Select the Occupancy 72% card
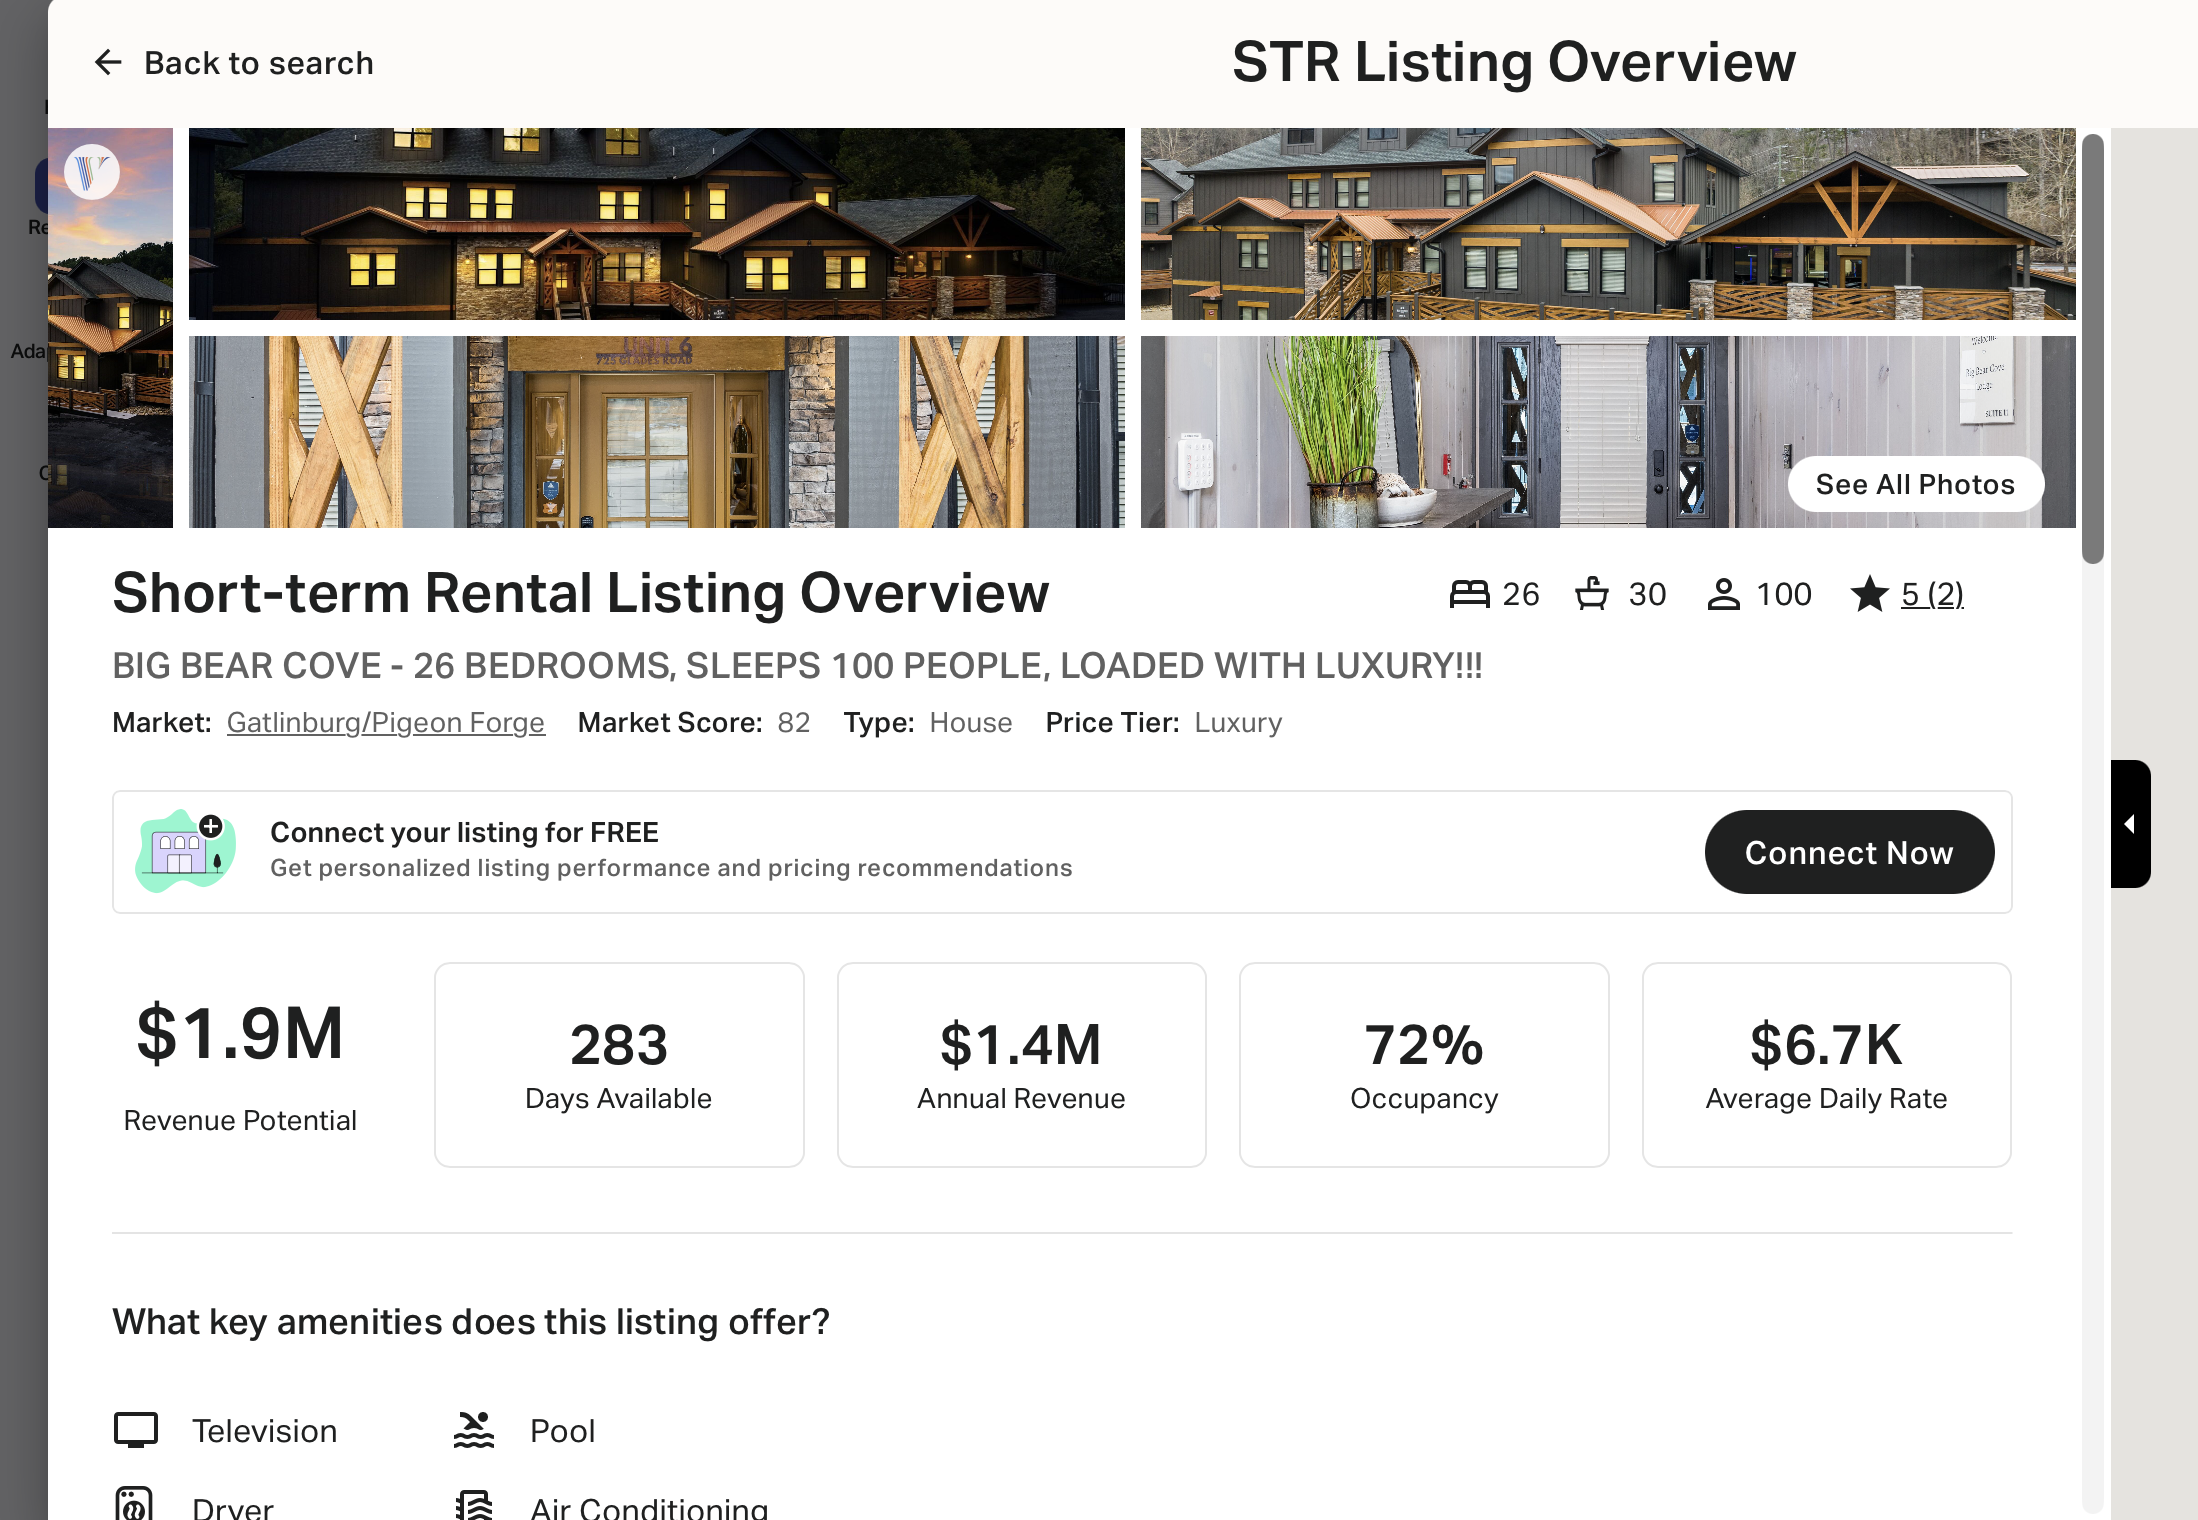The height and width of the screenshot is (1520, 2198). 1424,1065
